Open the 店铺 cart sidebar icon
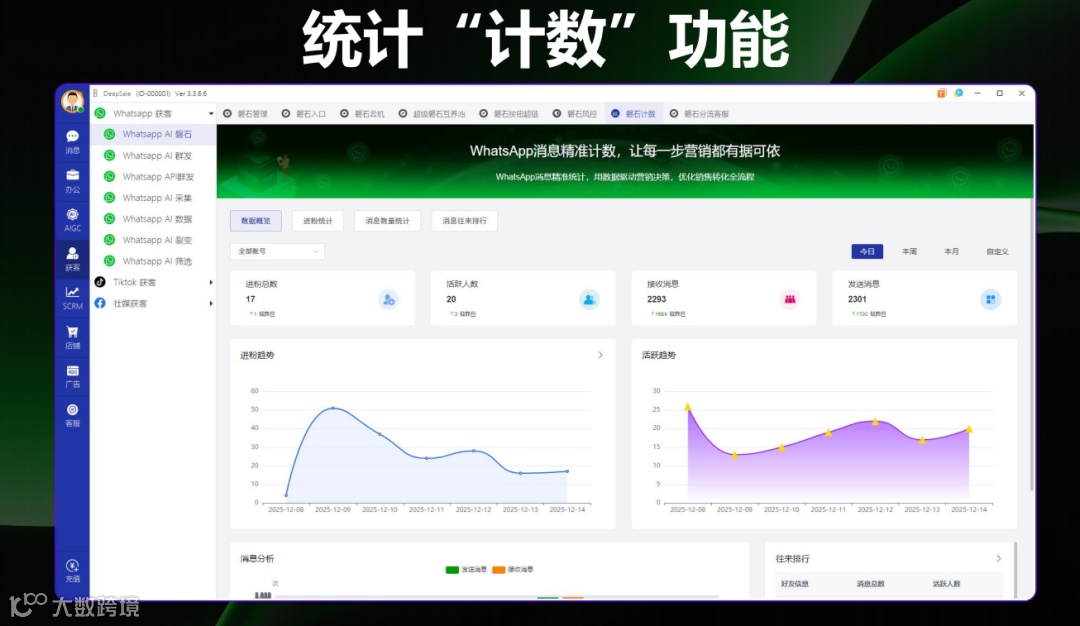 point(72,337)
